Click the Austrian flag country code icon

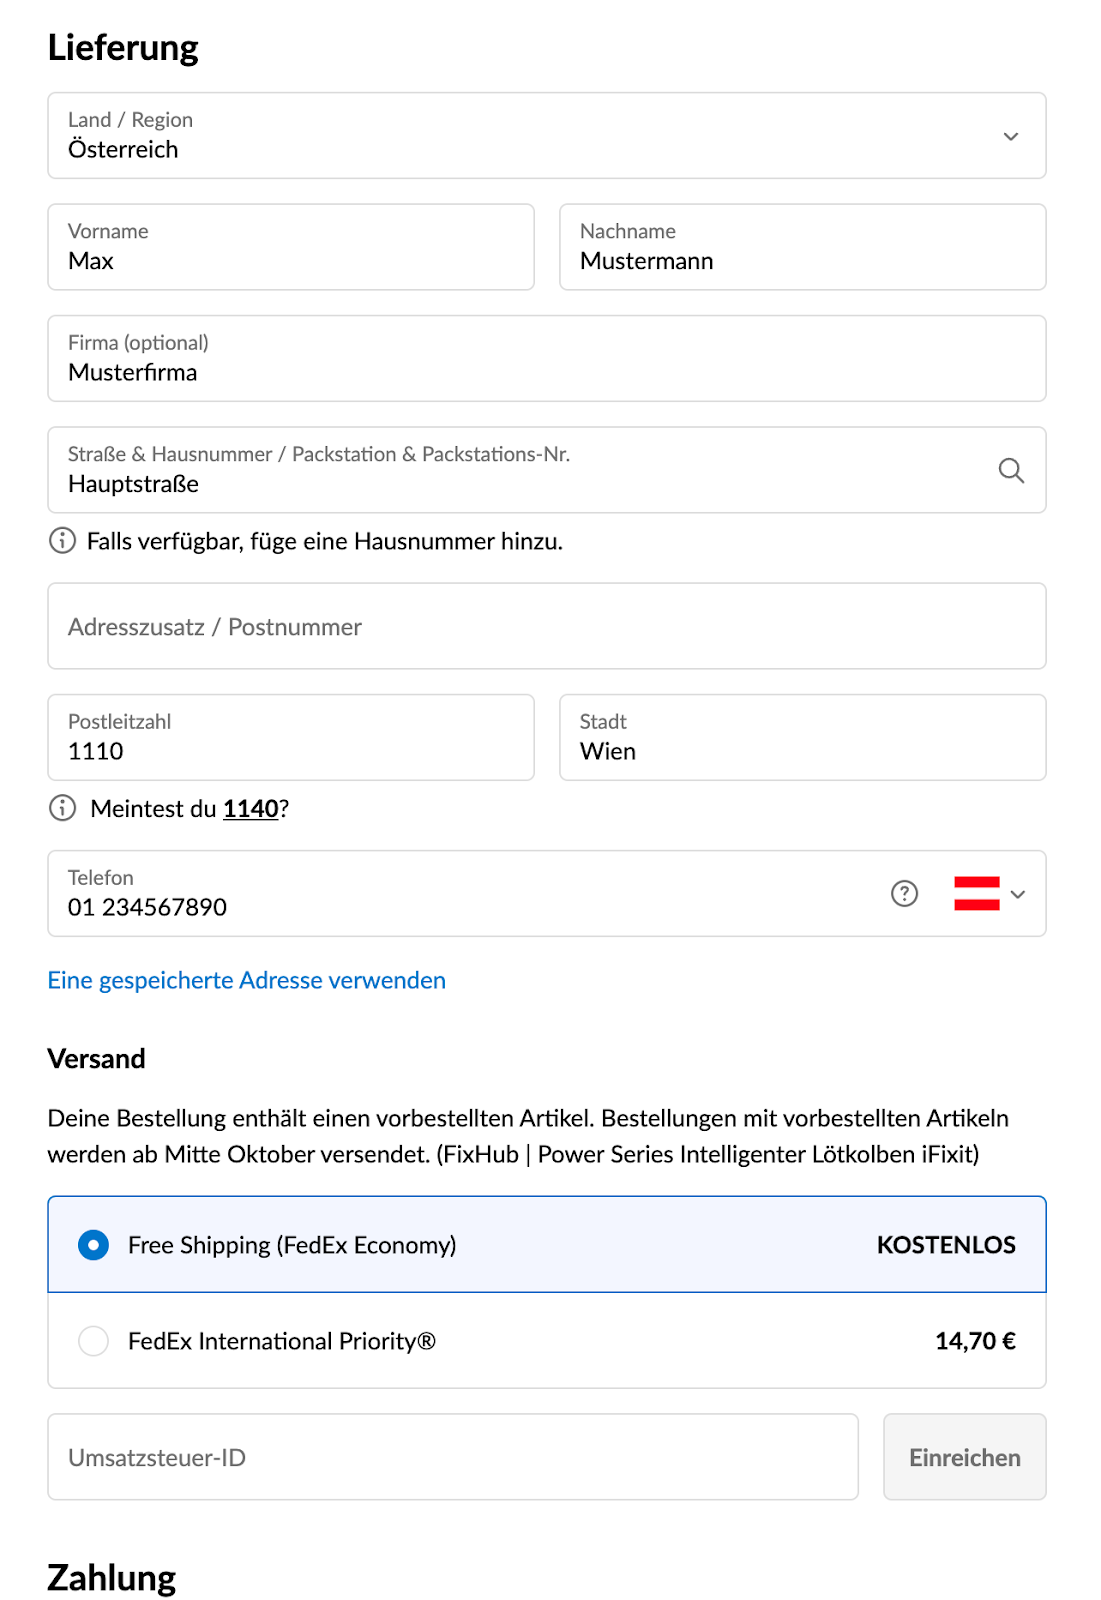click(x=976, y=894)
